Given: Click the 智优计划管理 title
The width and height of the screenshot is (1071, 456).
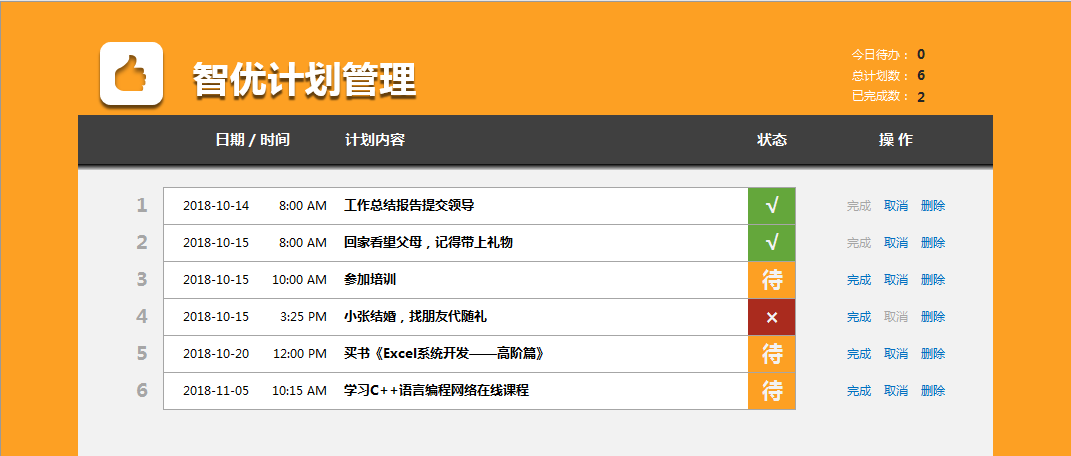Looking at the screenshot, I should point(304,81).
